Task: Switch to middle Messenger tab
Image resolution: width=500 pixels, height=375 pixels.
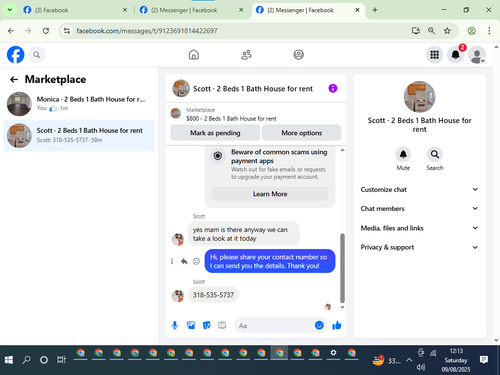Action: tap(191, 10)
